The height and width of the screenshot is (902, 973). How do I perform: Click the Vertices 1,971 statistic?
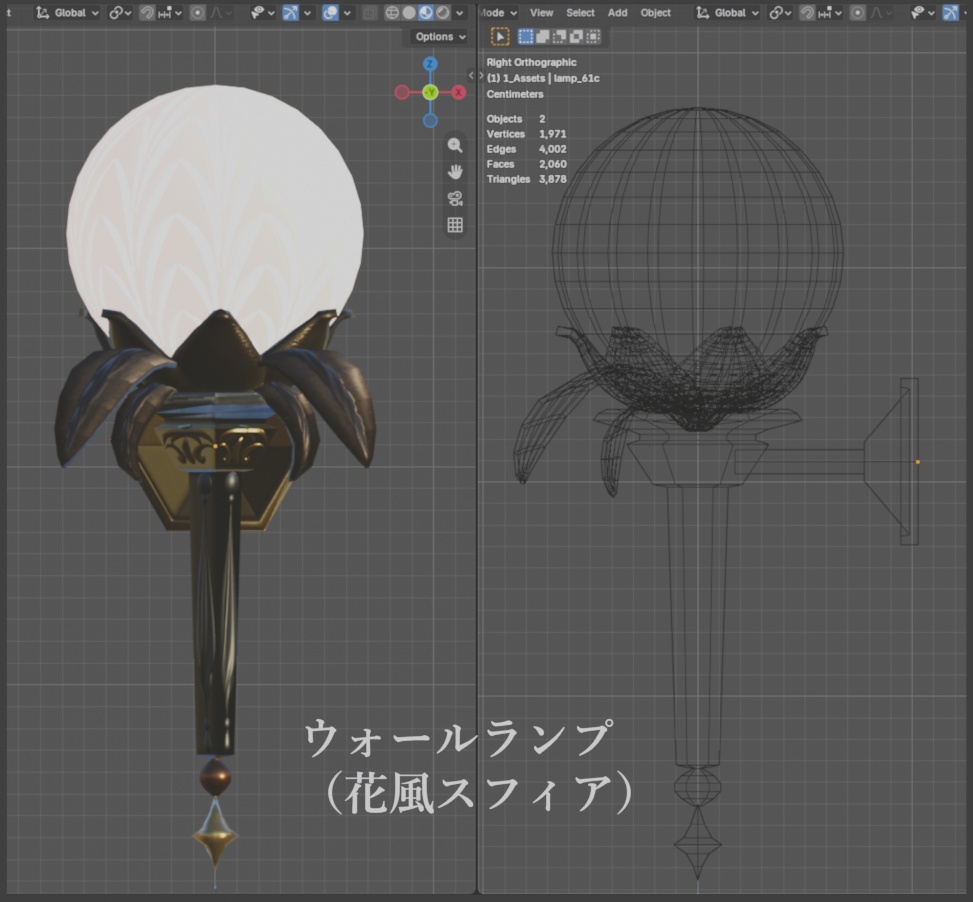point(526,134)
